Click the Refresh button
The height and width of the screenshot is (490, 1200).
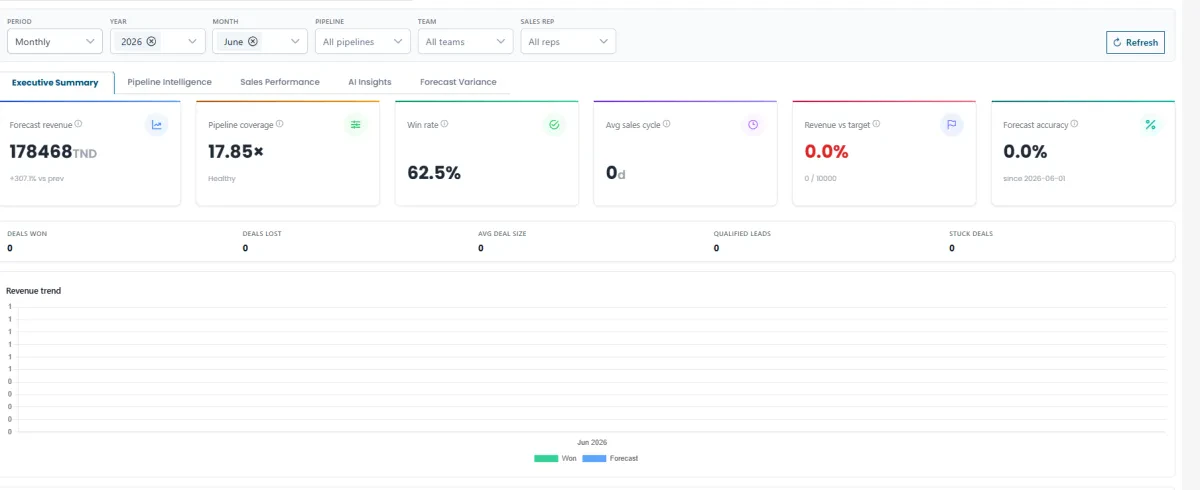1135,42
